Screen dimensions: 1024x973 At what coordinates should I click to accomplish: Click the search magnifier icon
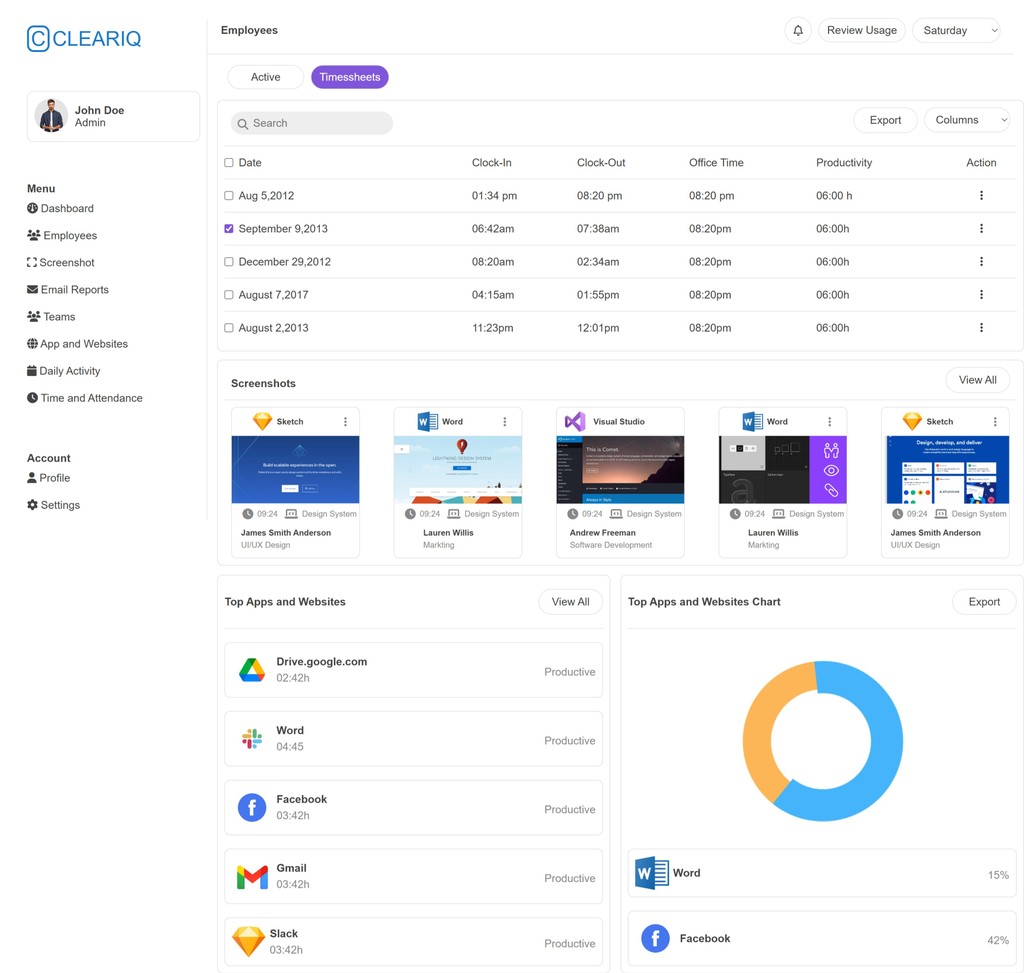pos(242,123)
